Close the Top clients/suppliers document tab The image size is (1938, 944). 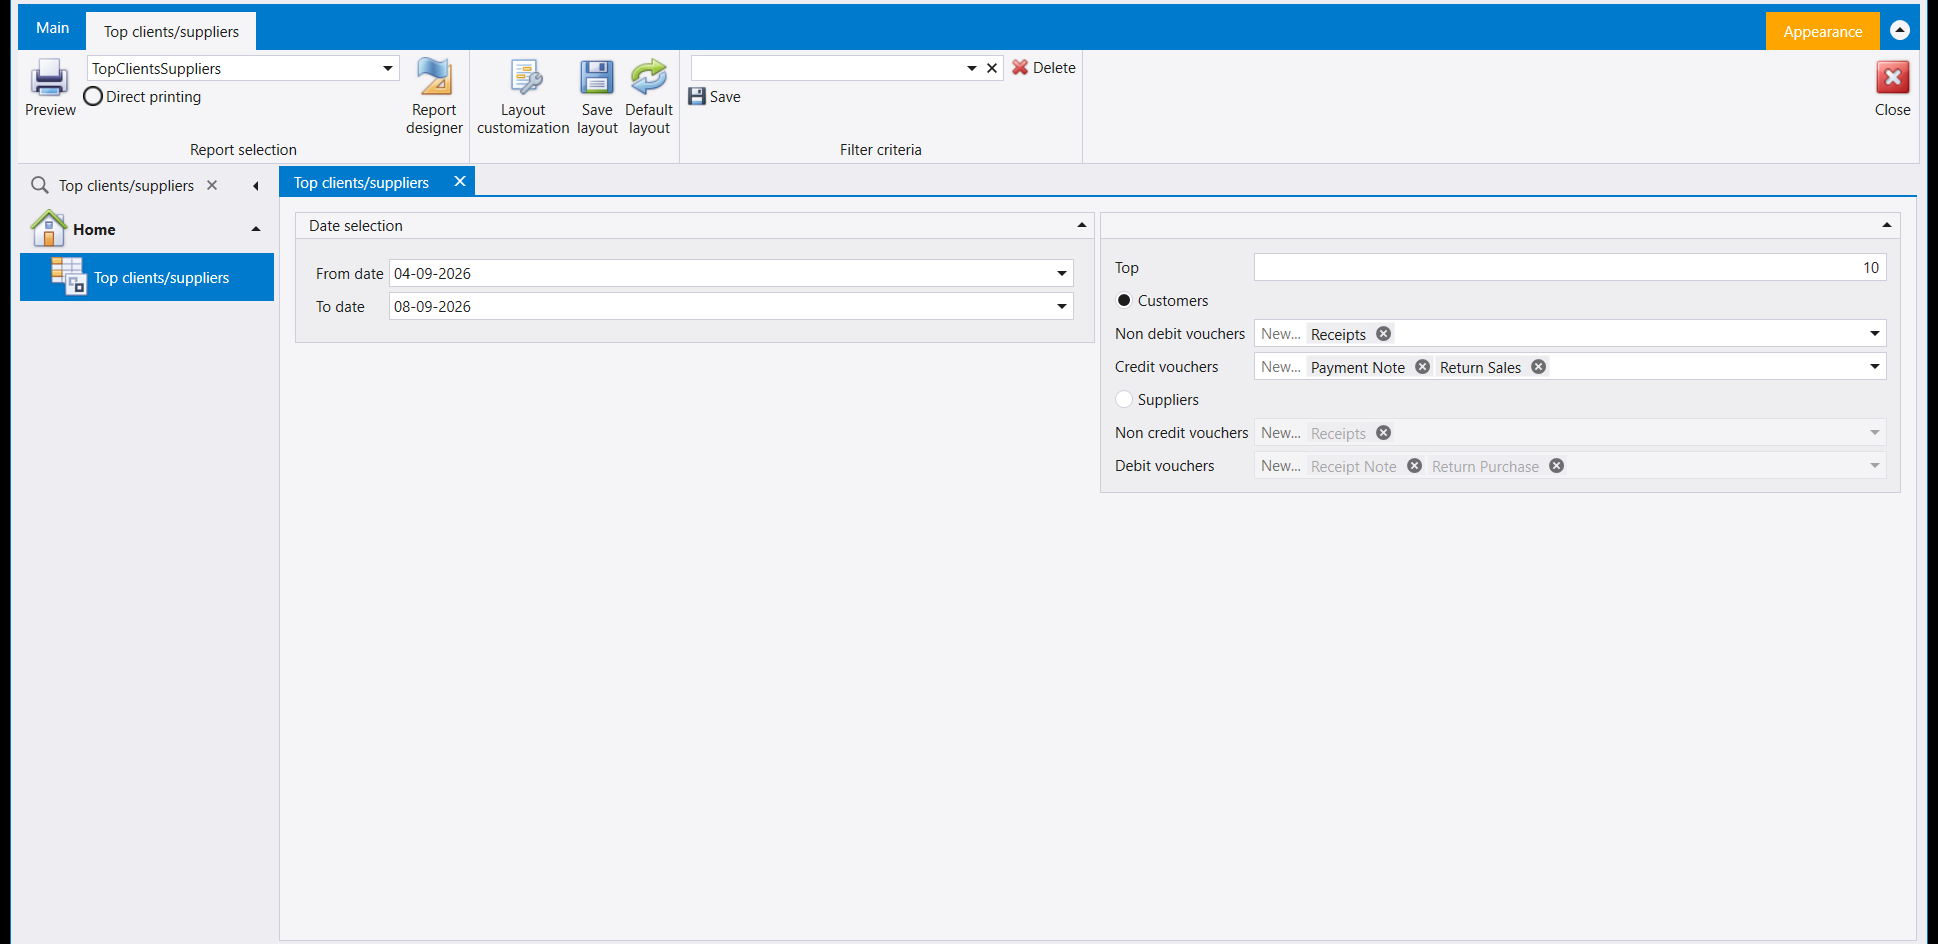click(x=460, y=181)
